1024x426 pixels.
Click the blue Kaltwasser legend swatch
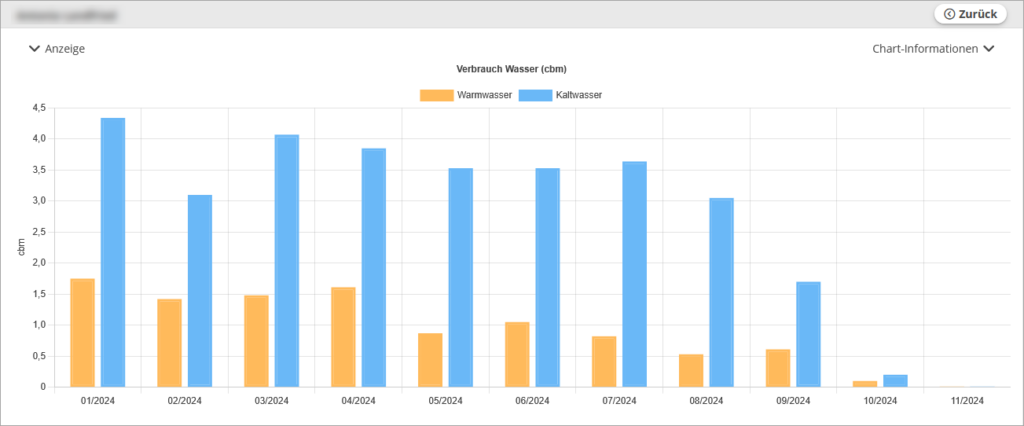click(x=534, y=95)
